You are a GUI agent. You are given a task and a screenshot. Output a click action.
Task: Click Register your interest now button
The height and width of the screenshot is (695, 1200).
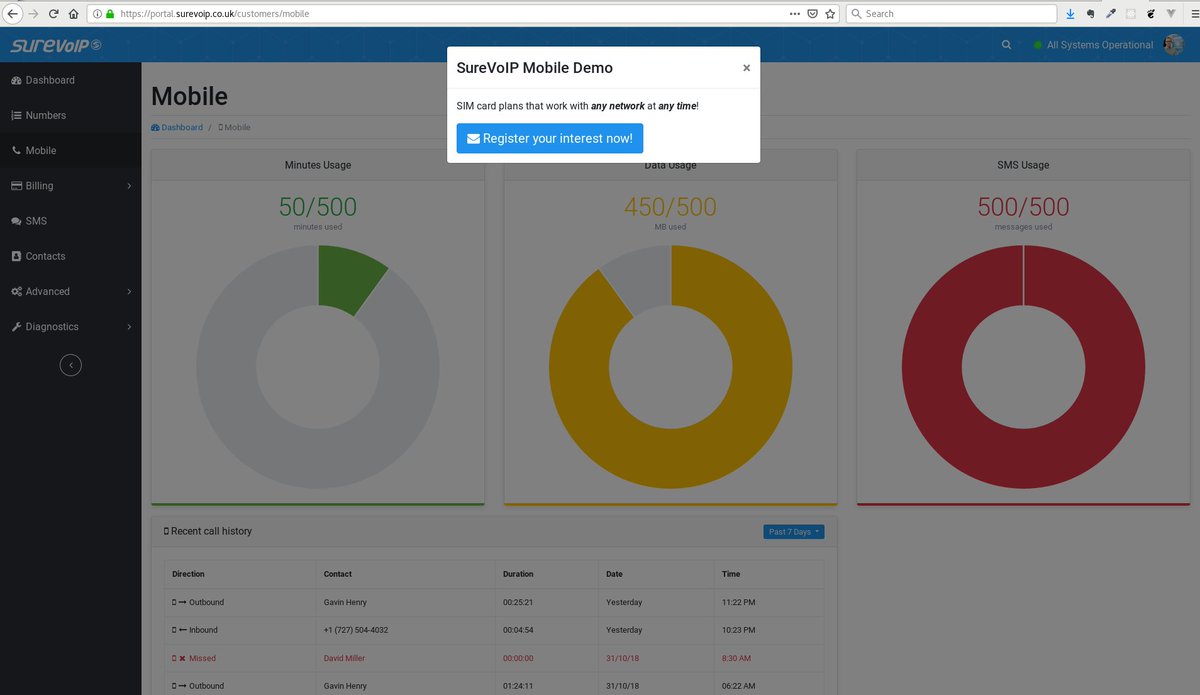pyautogui.click(x=550, y=138)
